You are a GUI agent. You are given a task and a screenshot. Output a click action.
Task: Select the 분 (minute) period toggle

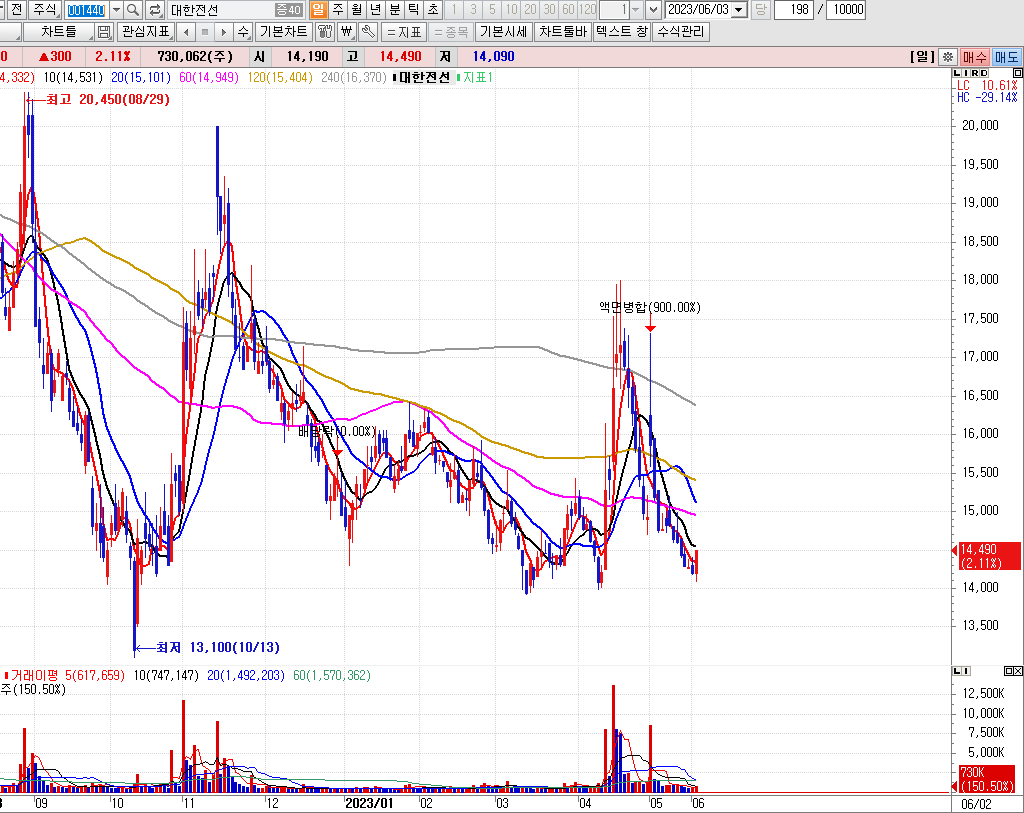pyautogui.click(x=394, y=10)
